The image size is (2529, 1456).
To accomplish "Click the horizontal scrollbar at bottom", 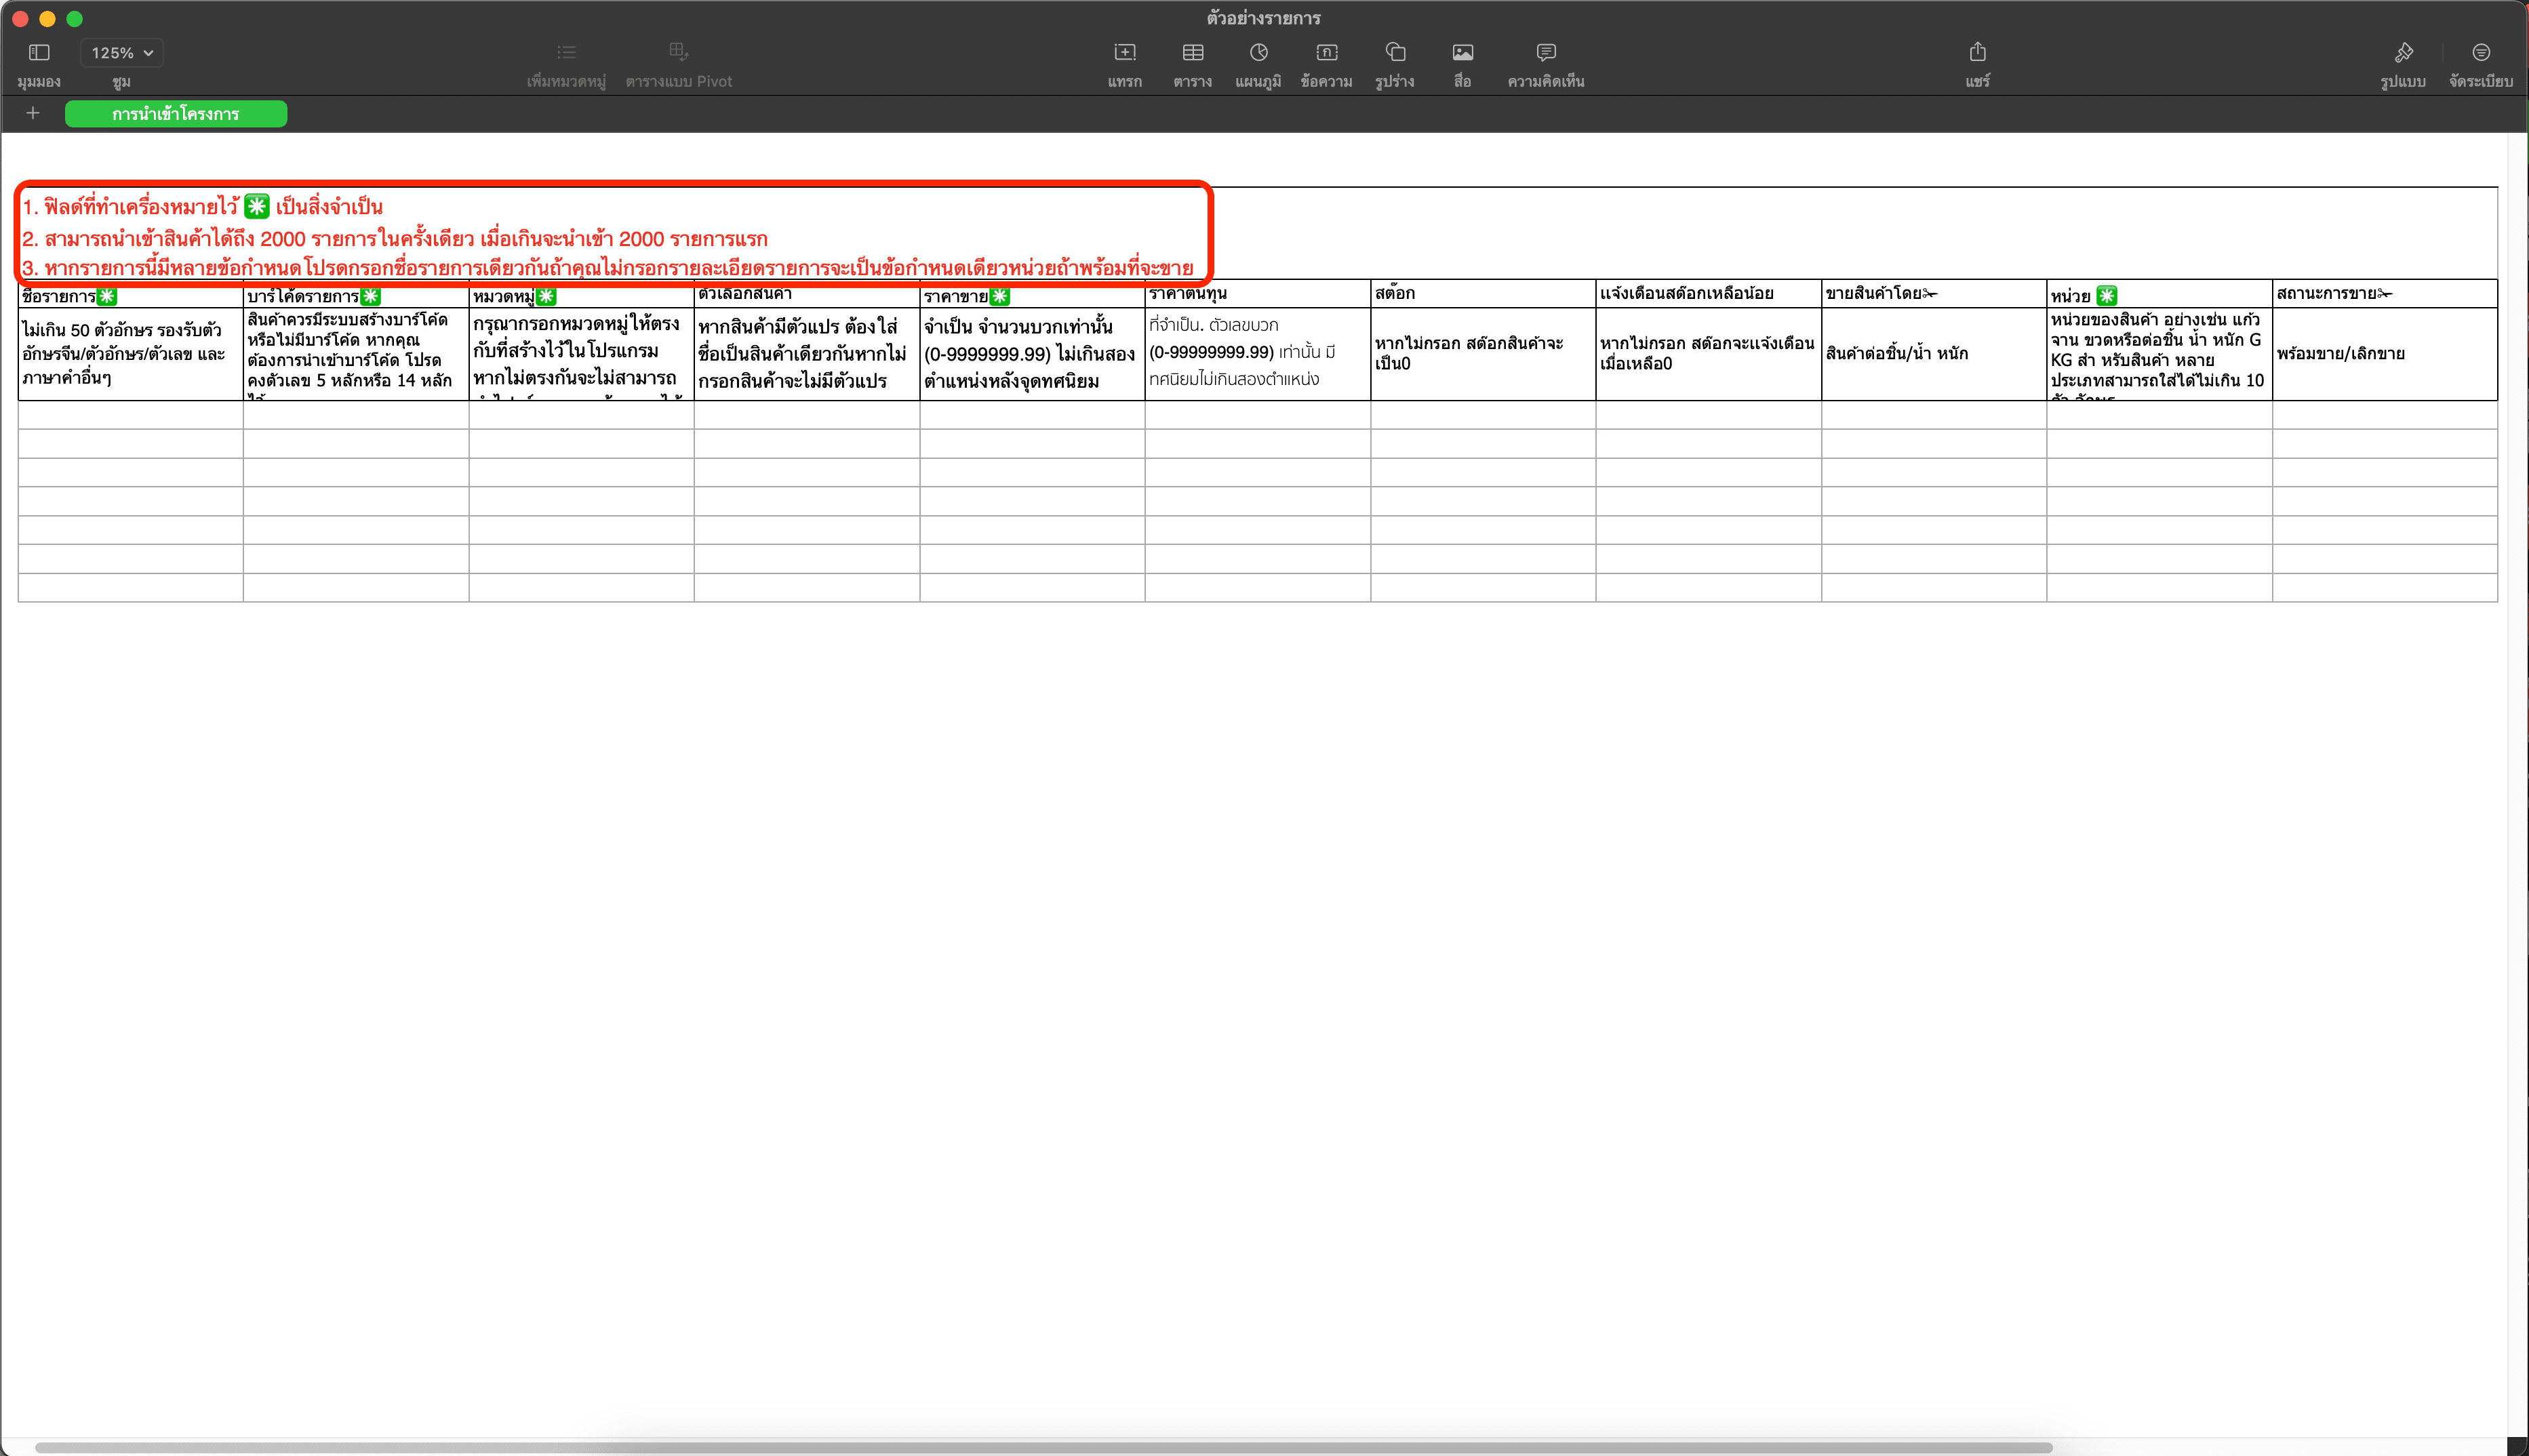I will pyautogui.click(x=1043, y=1447).
